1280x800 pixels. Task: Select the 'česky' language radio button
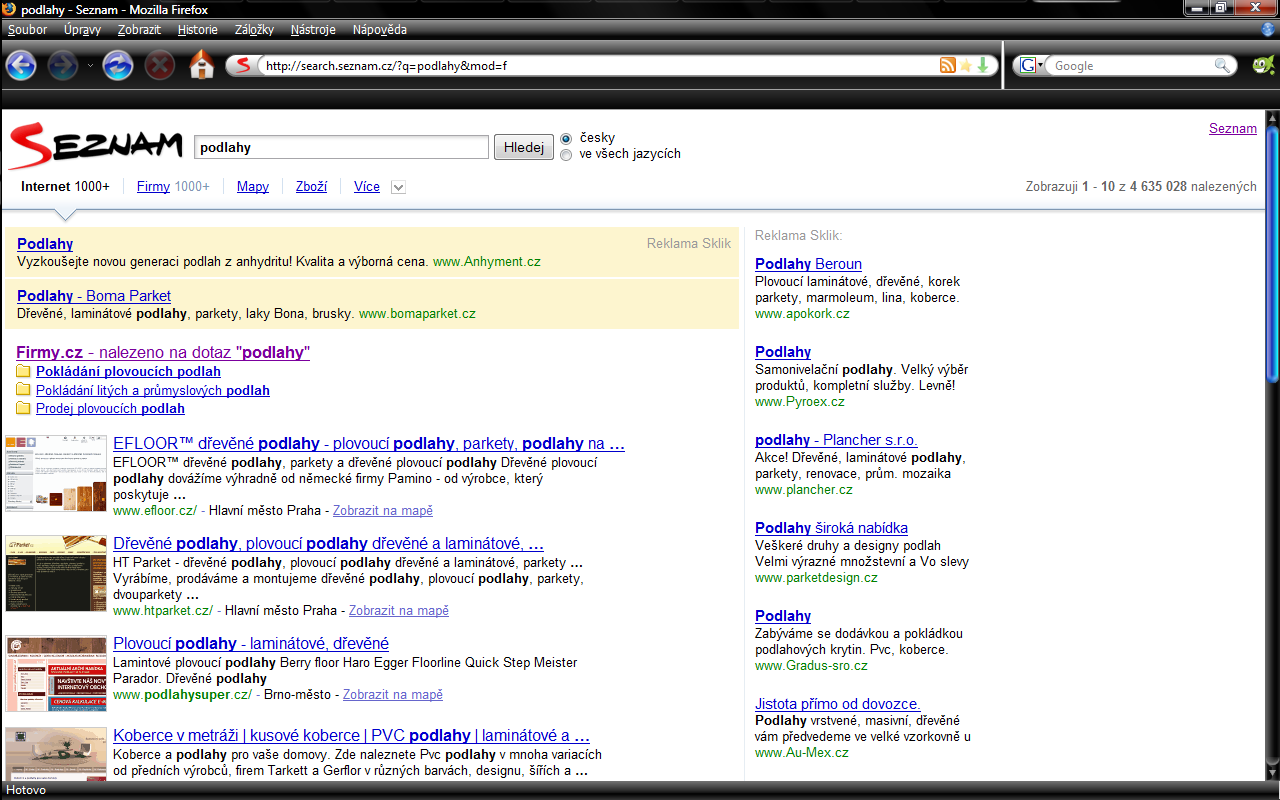(x=566, y=138)
